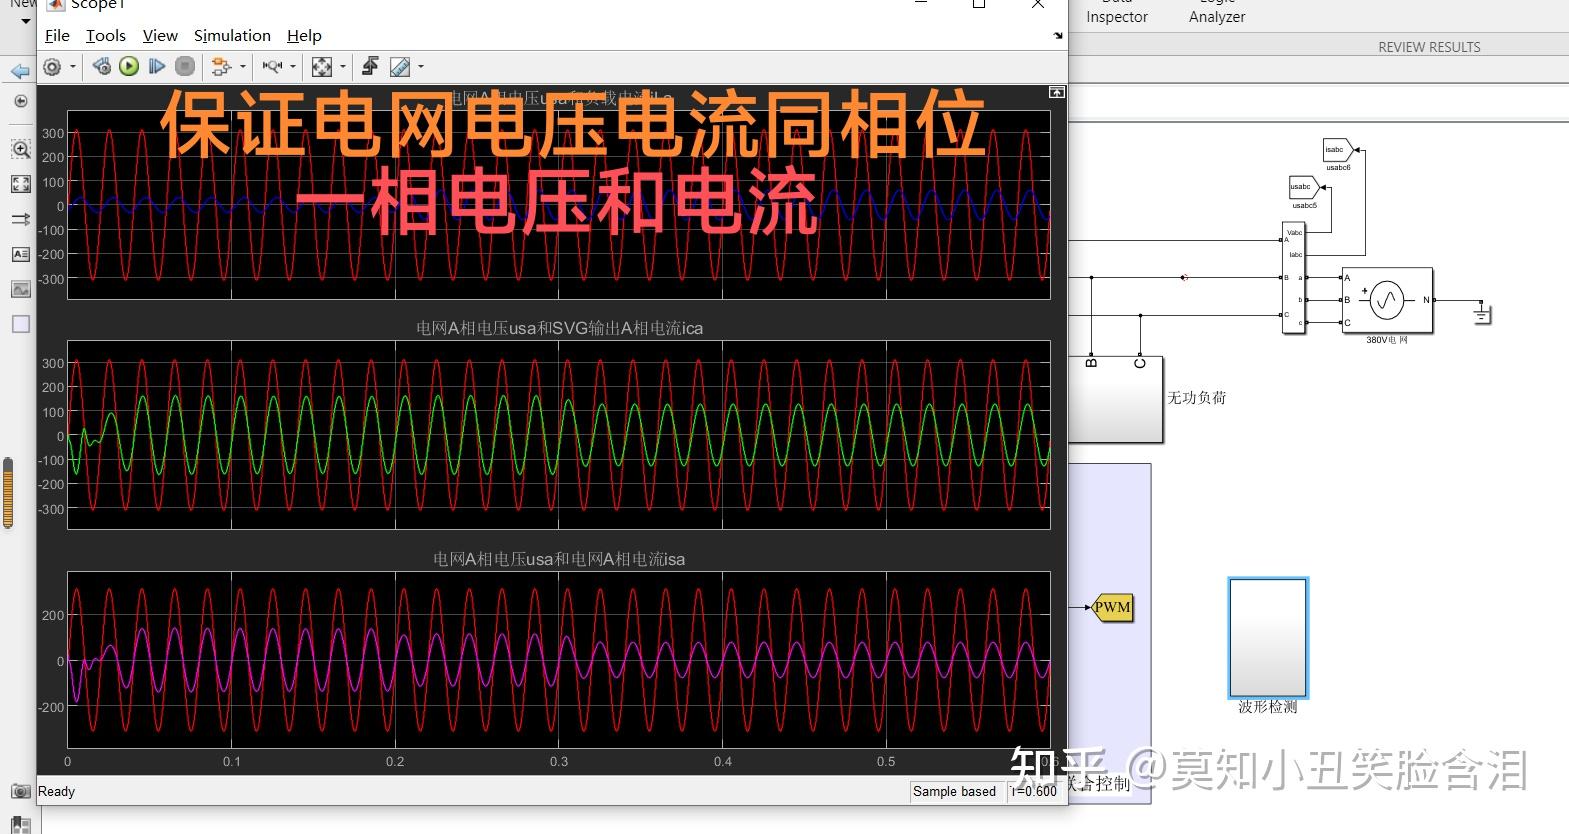Click inside the middle SVG current plot
This screenshot has width=1569, height=834.
pos(559,435)
